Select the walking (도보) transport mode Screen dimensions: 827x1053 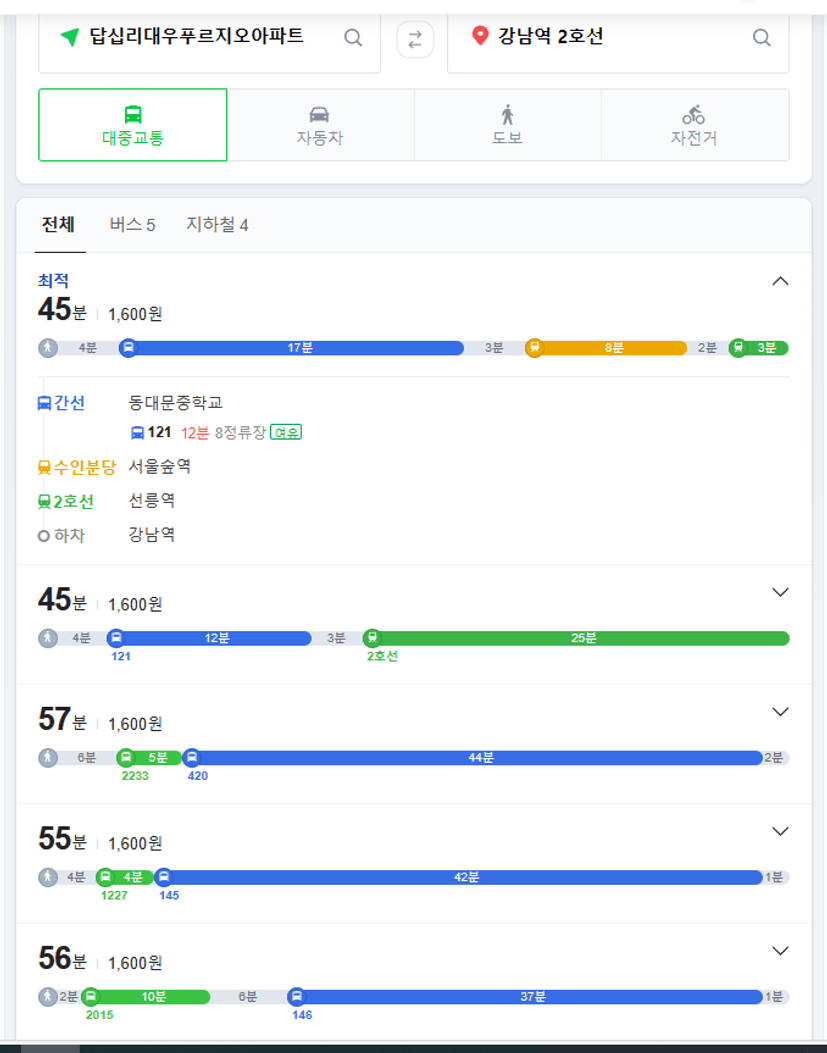pyautogui.click(x=507, y=125)
